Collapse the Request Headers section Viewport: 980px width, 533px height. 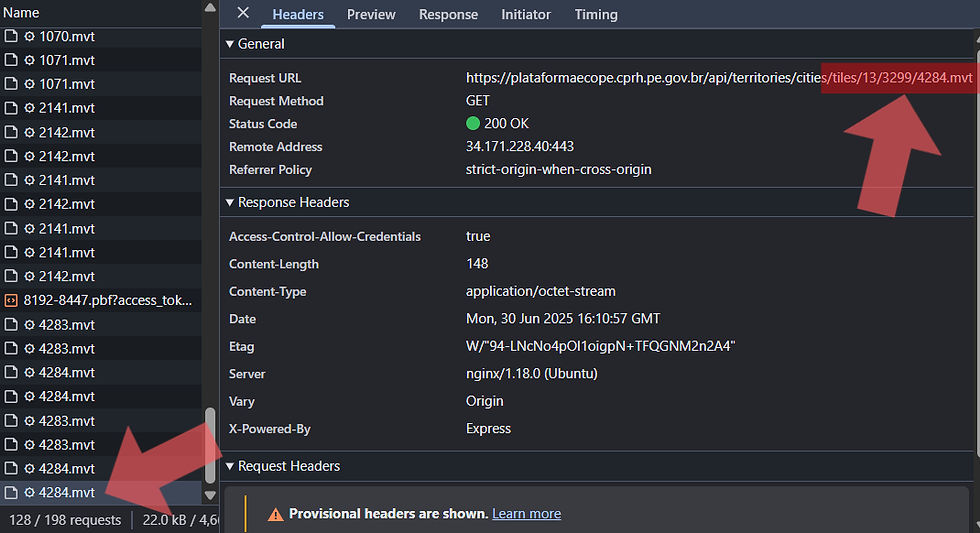(x=230, y=466)
